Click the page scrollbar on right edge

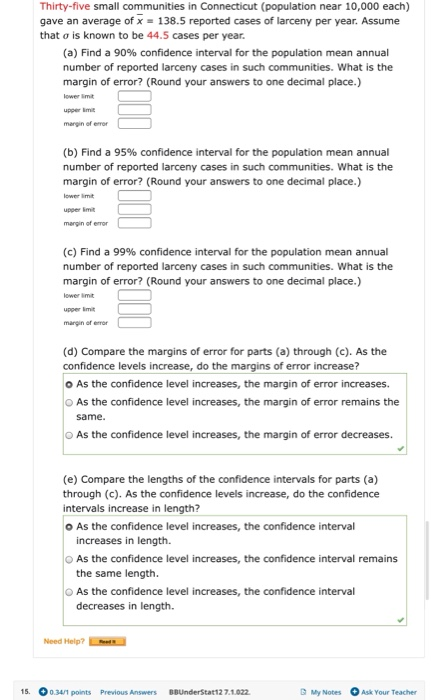tap(427, 560)
